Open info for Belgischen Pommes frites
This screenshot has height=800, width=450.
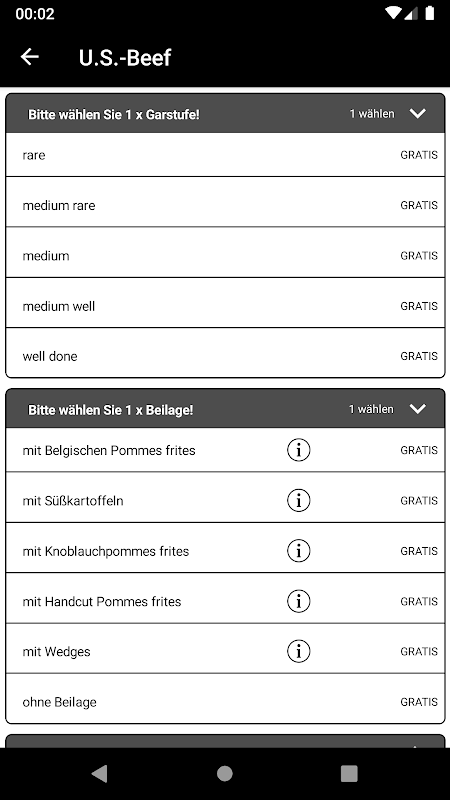[x=298, y=450]
